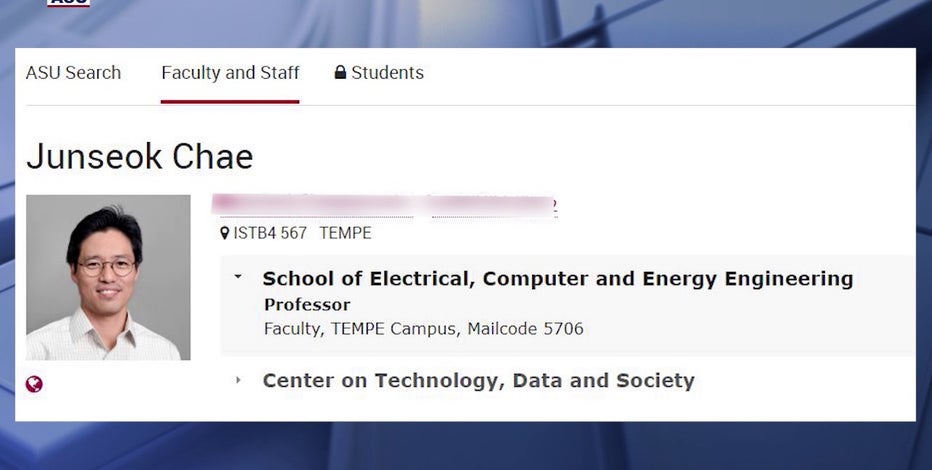Select the Faculty and Staff tab
This screenshot has width=932, height=470.
(x=230, y=73)
